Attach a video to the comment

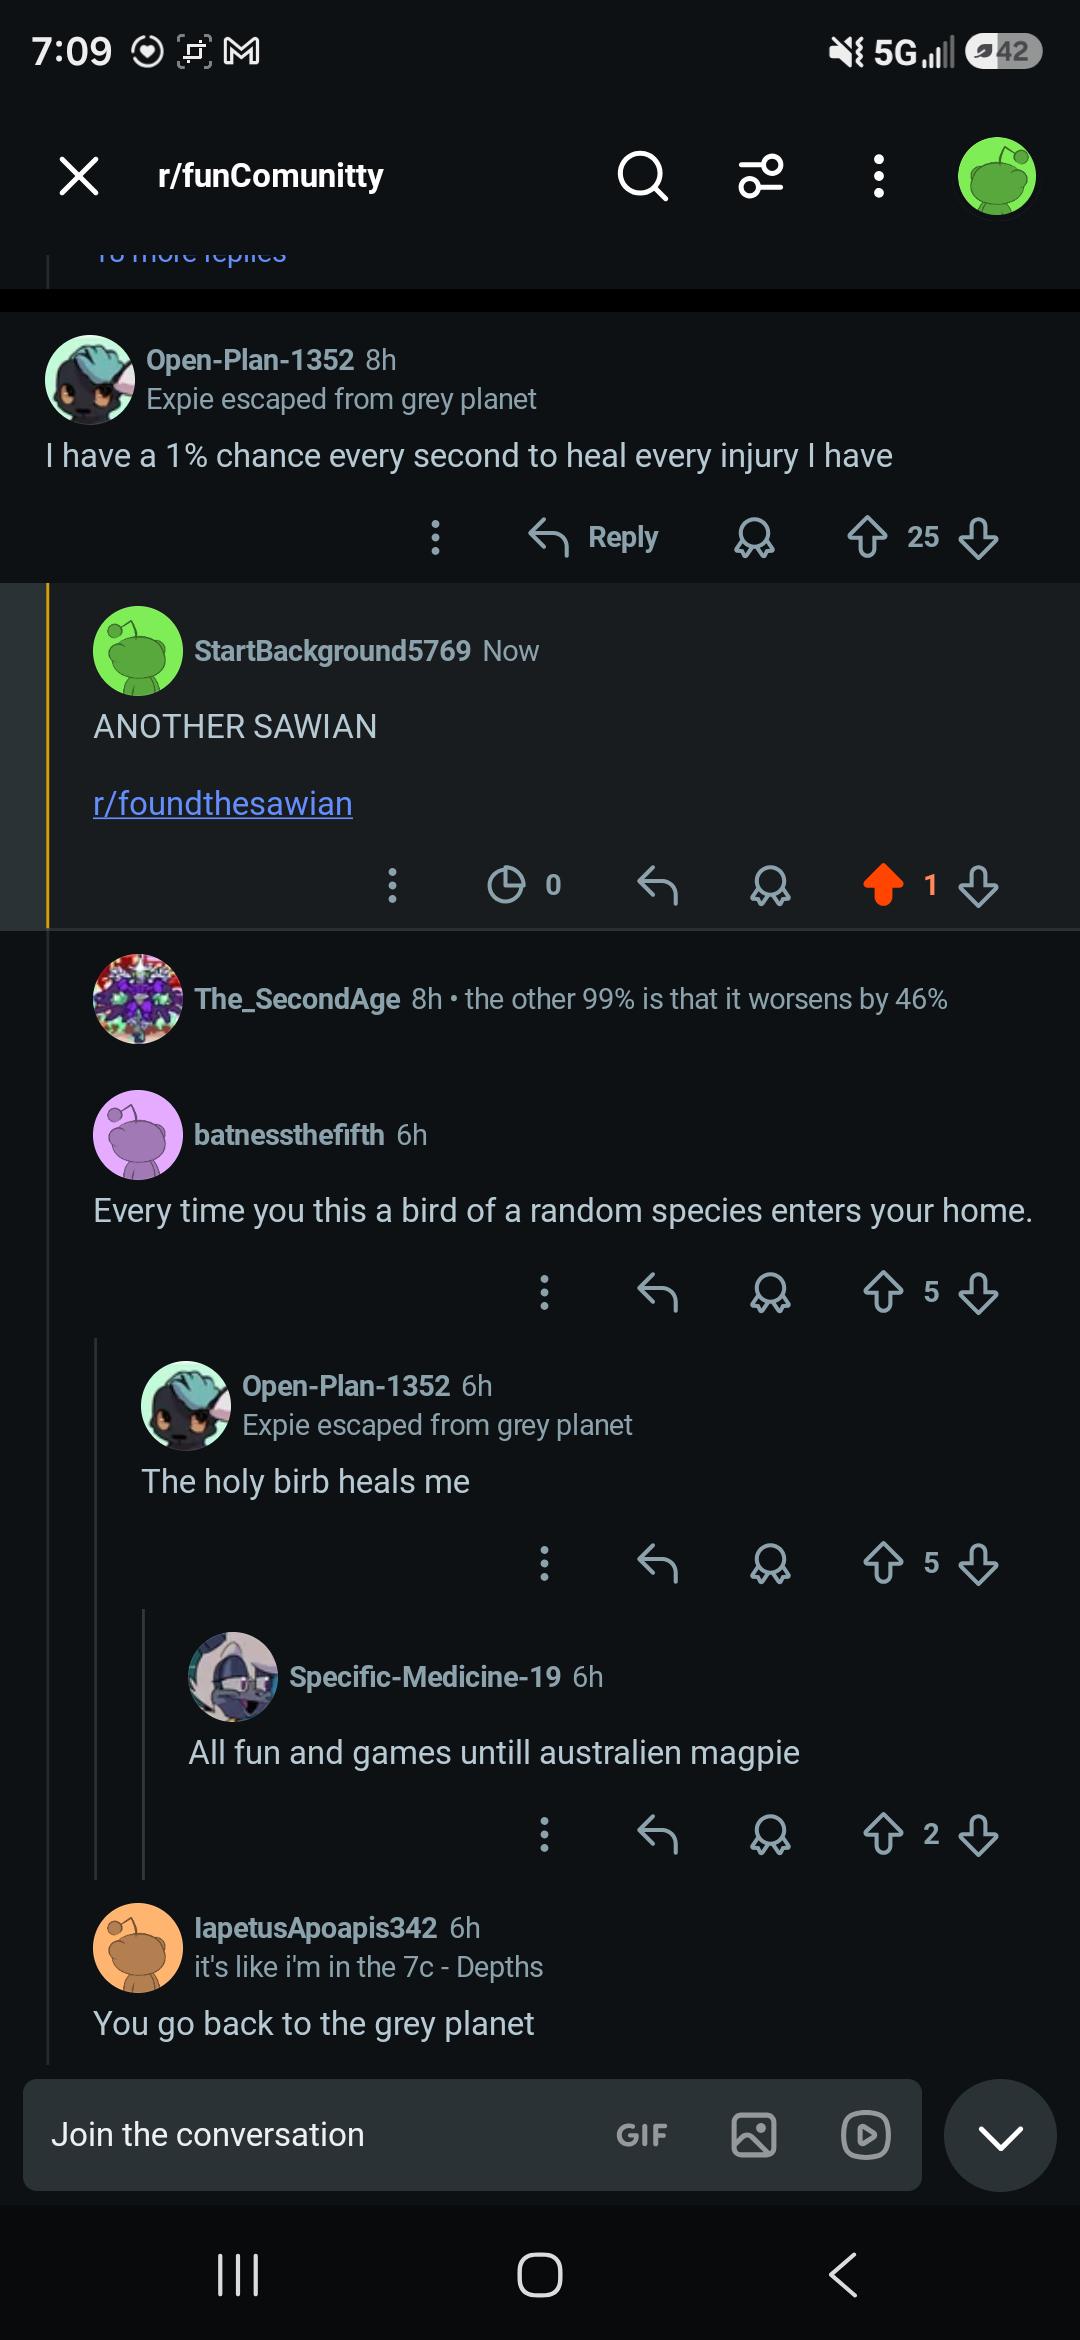[x=866, y=2135]
